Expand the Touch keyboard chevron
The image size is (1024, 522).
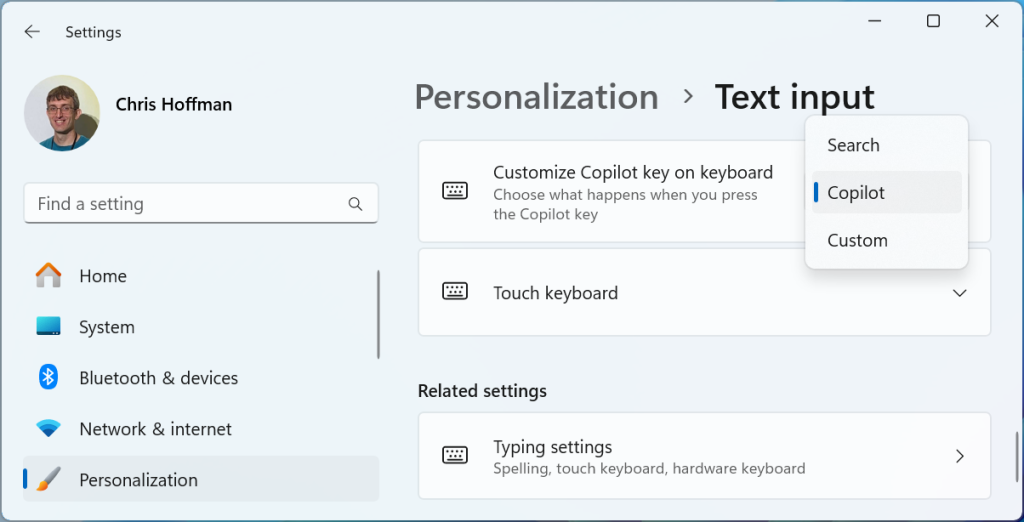coord(959,293)
